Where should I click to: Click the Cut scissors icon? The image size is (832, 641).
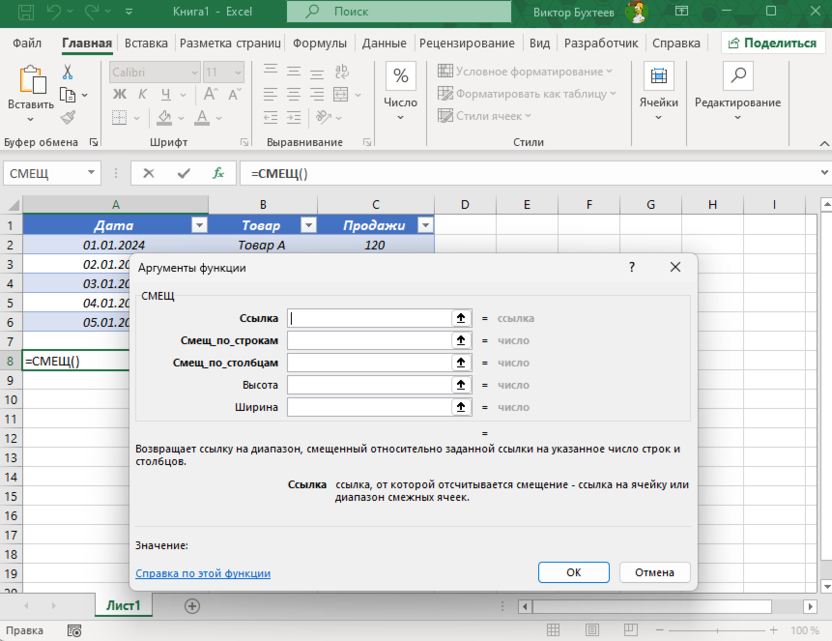67,72
